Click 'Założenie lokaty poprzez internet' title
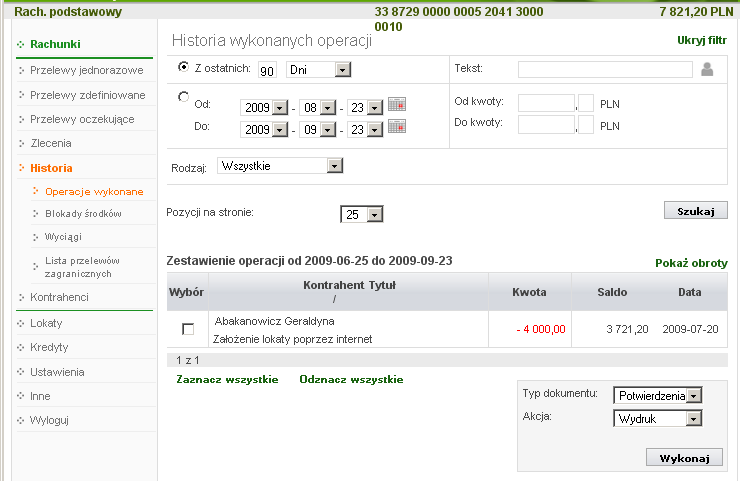 pyautogui.click(x=292, y=339)
